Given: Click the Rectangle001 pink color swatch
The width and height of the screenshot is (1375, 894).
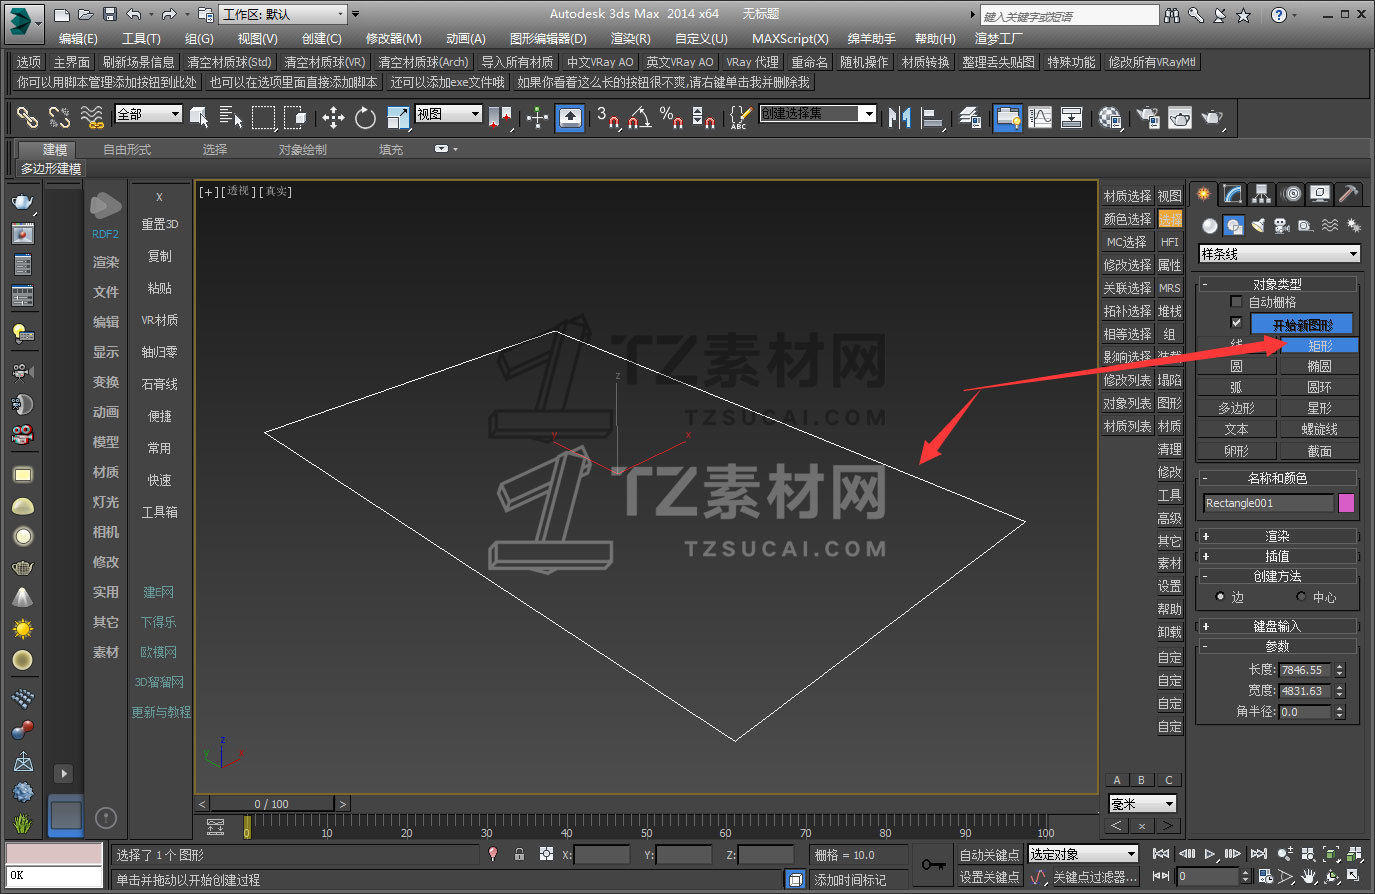Looking at the screenshot, I should [1346, 503].
